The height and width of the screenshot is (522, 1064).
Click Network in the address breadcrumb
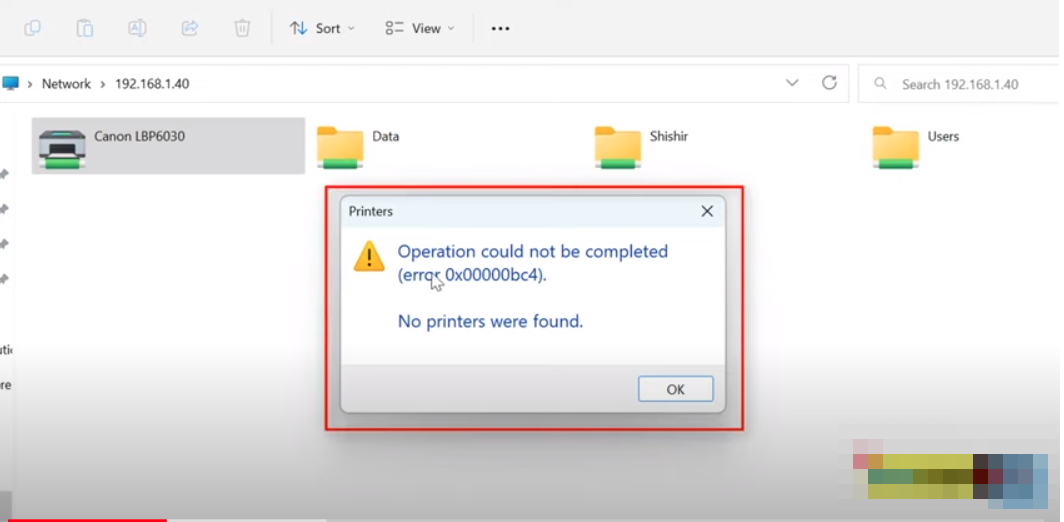[66, 84]
